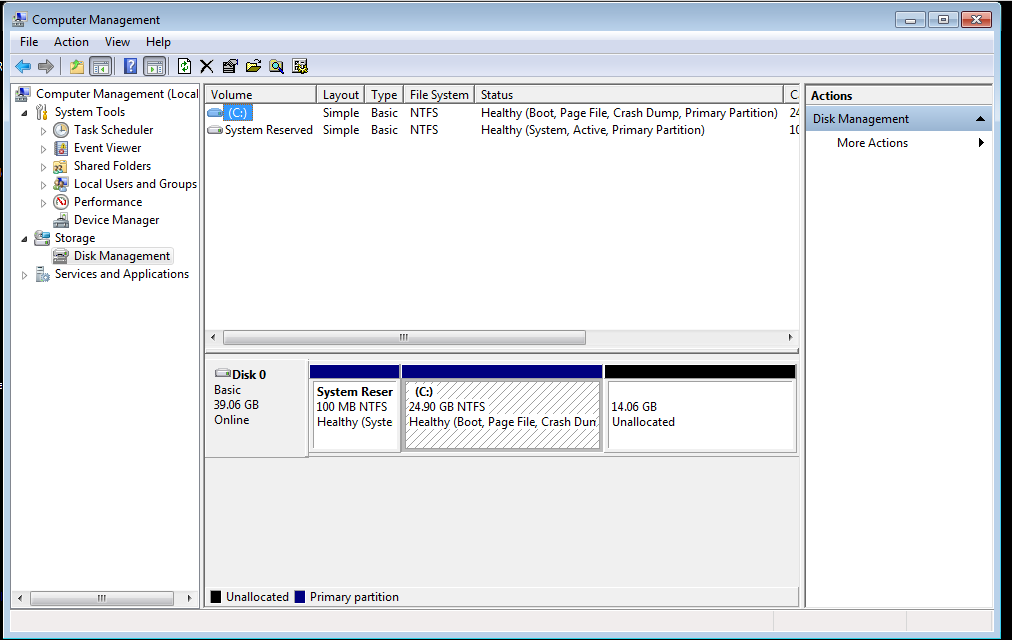Select the Shared Folders icon
This screenshot has height=640, width=1012.
pyautogui.click(x=61, y=166)
